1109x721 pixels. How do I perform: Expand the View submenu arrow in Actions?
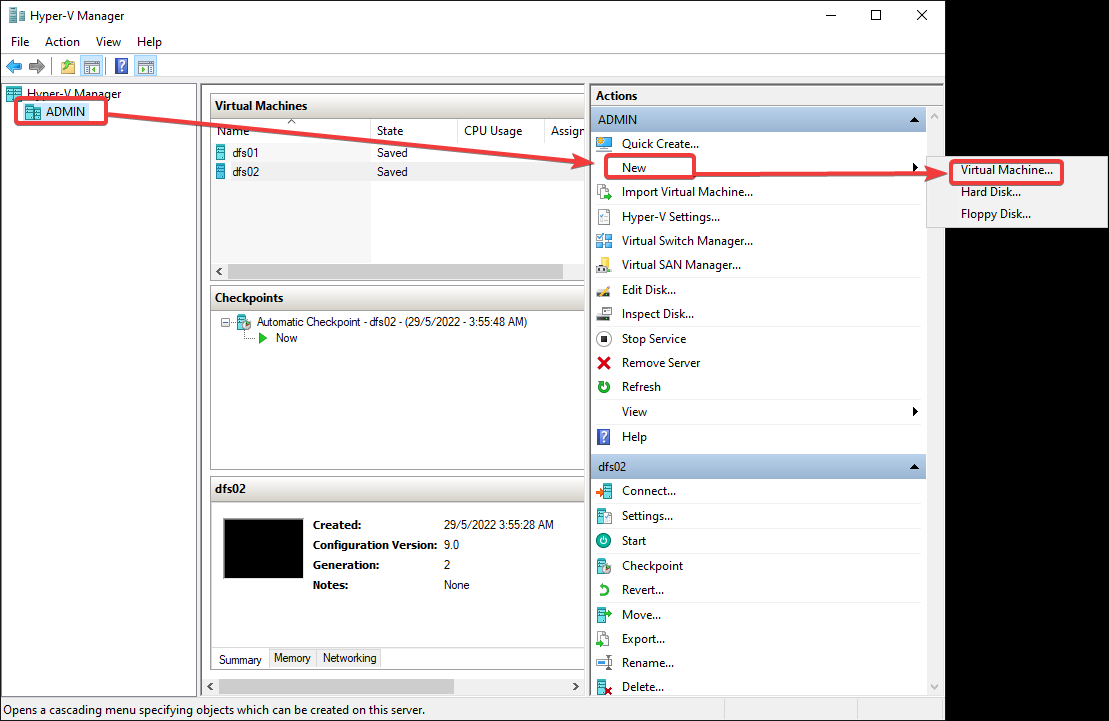pos(915,412)
